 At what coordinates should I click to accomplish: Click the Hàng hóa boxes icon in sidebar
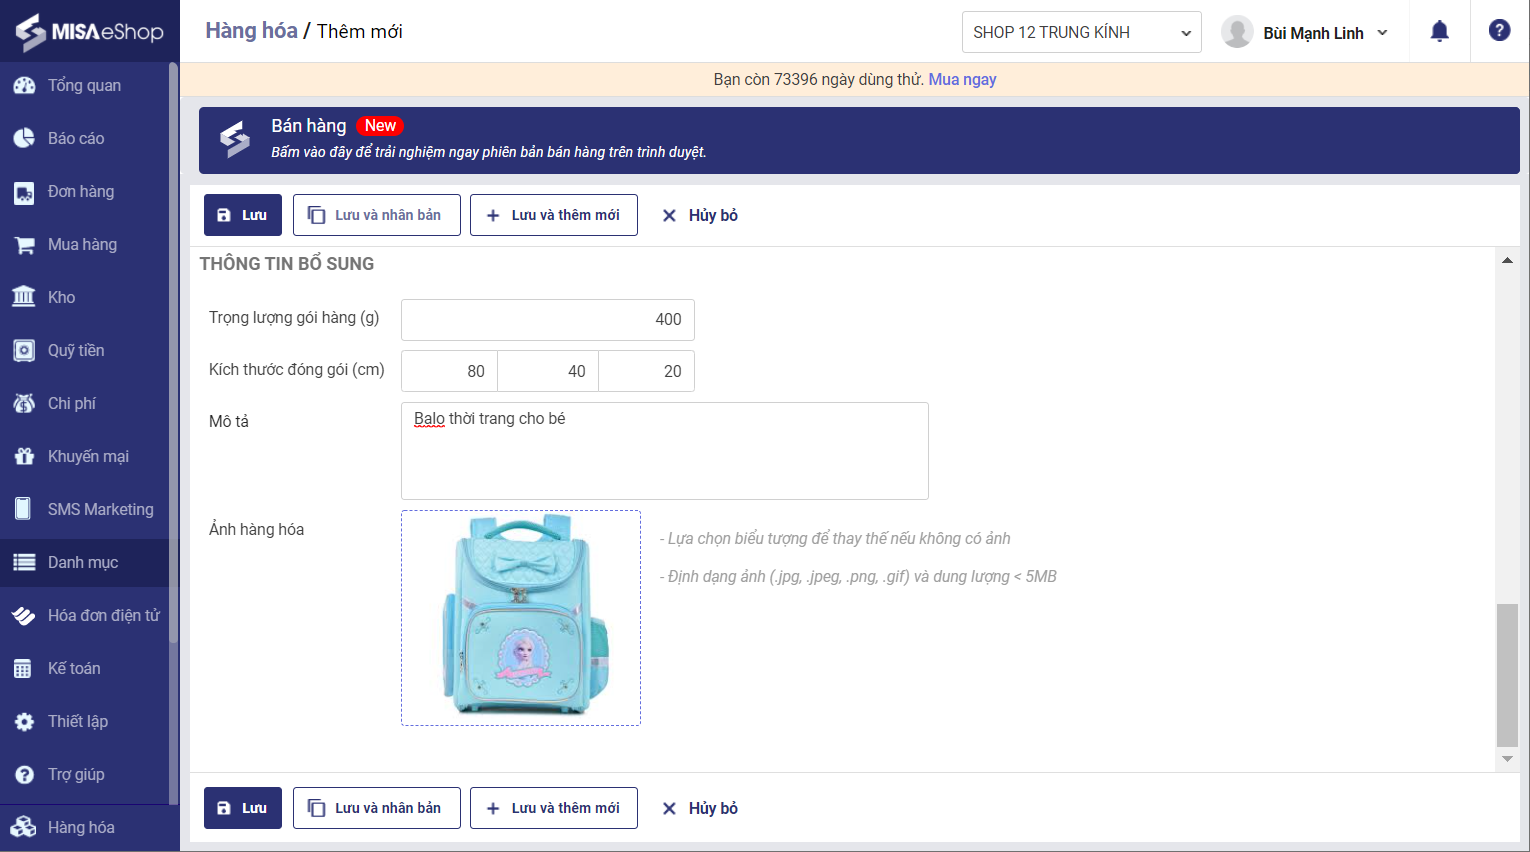point(24,828)
